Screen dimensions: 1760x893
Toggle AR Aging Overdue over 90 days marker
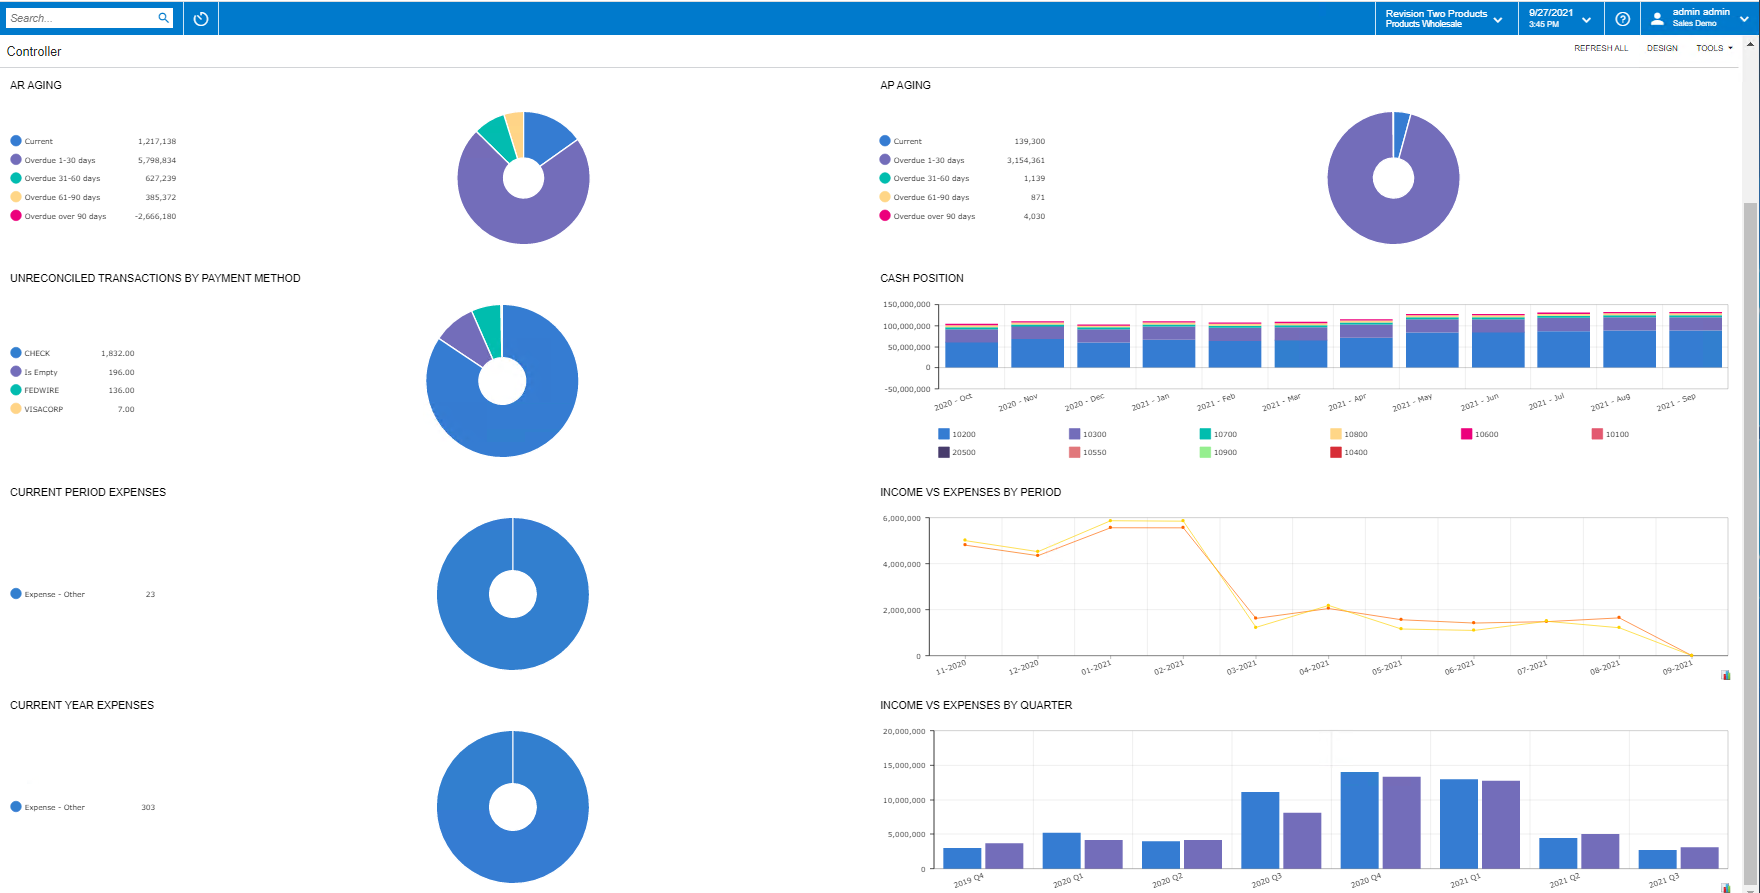[x=16, y=215]
